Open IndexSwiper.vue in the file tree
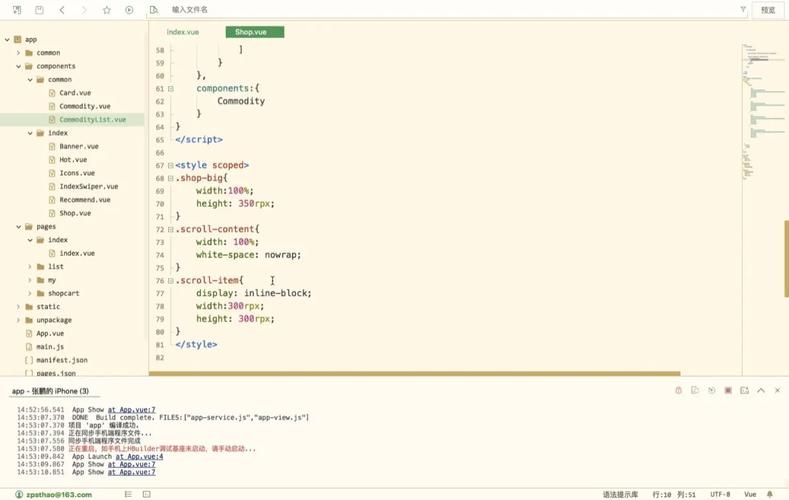The width and height of the screenshot is (789, 500). pyautogui.click(x=89, y=186)
